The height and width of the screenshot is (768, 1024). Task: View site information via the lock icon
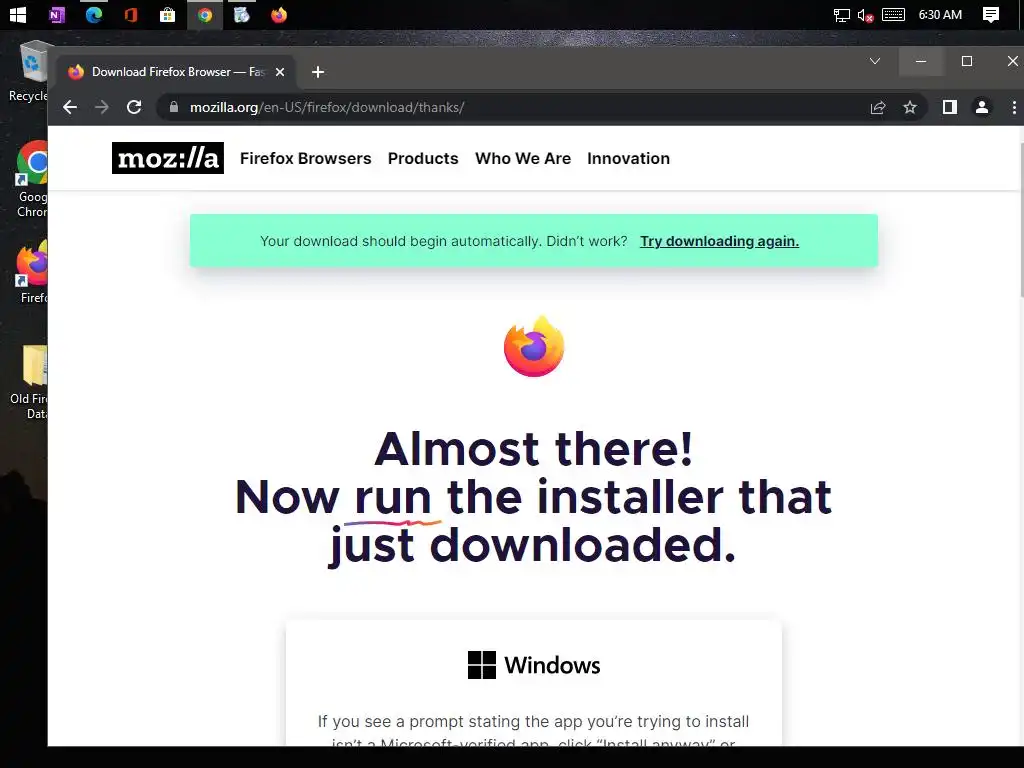click(174, 107)
